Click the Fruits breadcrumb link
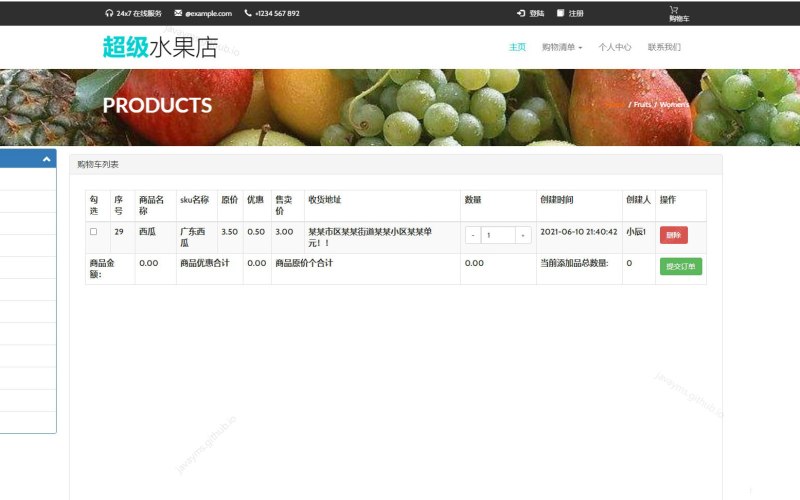The height and width of the screenshot is (500, 800). (642, 105)
